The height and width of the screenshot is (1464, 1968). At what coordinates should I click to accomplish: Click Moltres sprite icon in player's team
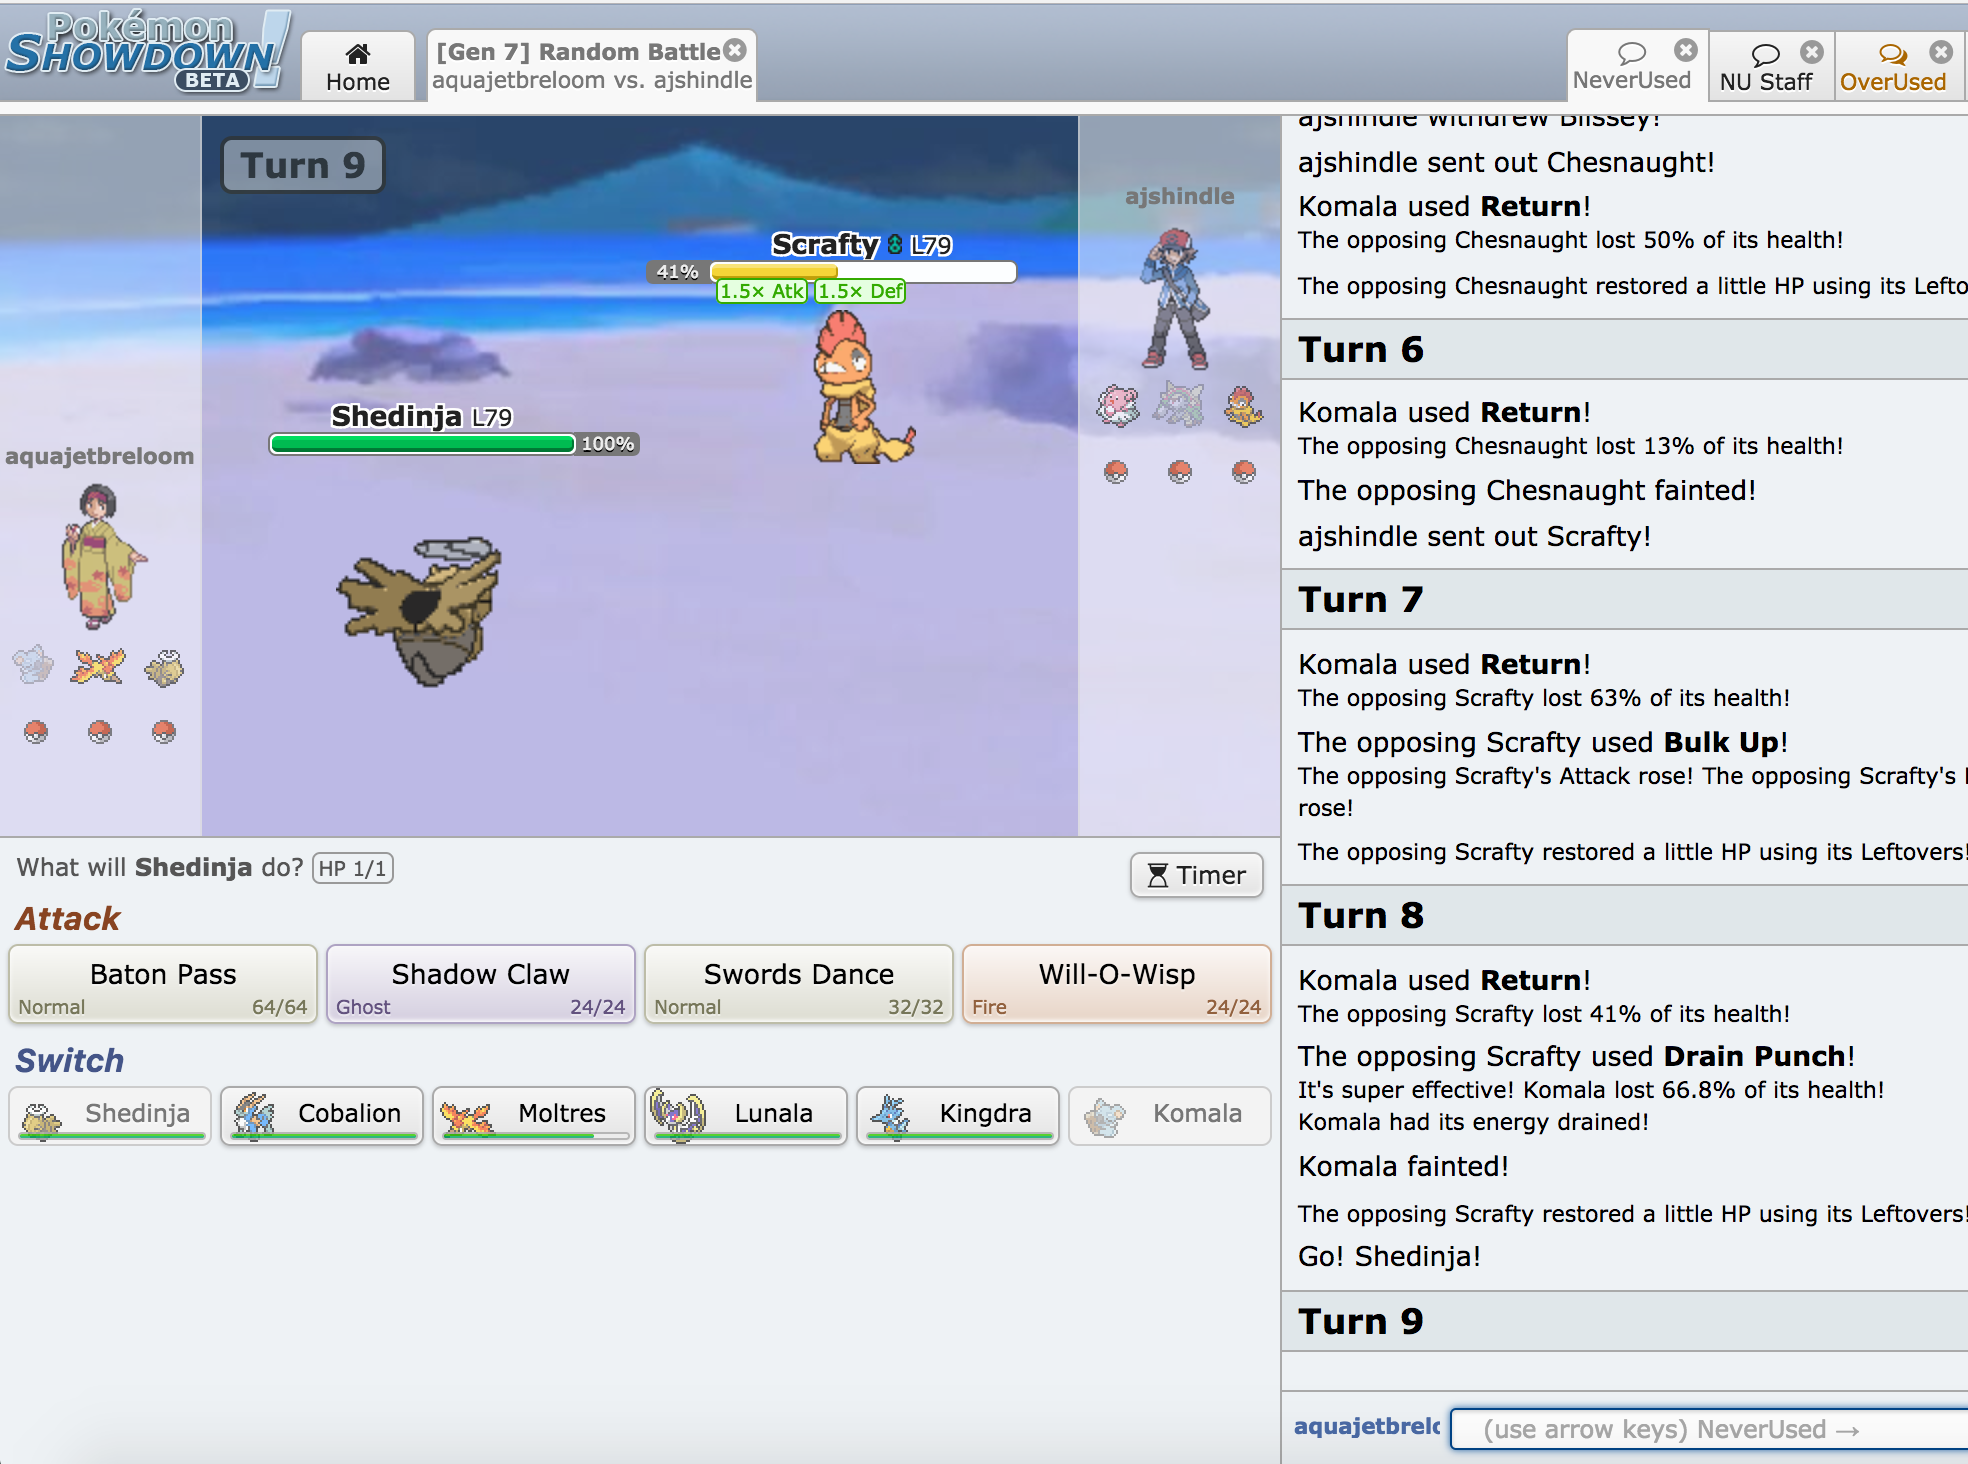click(x=98, y=666)
